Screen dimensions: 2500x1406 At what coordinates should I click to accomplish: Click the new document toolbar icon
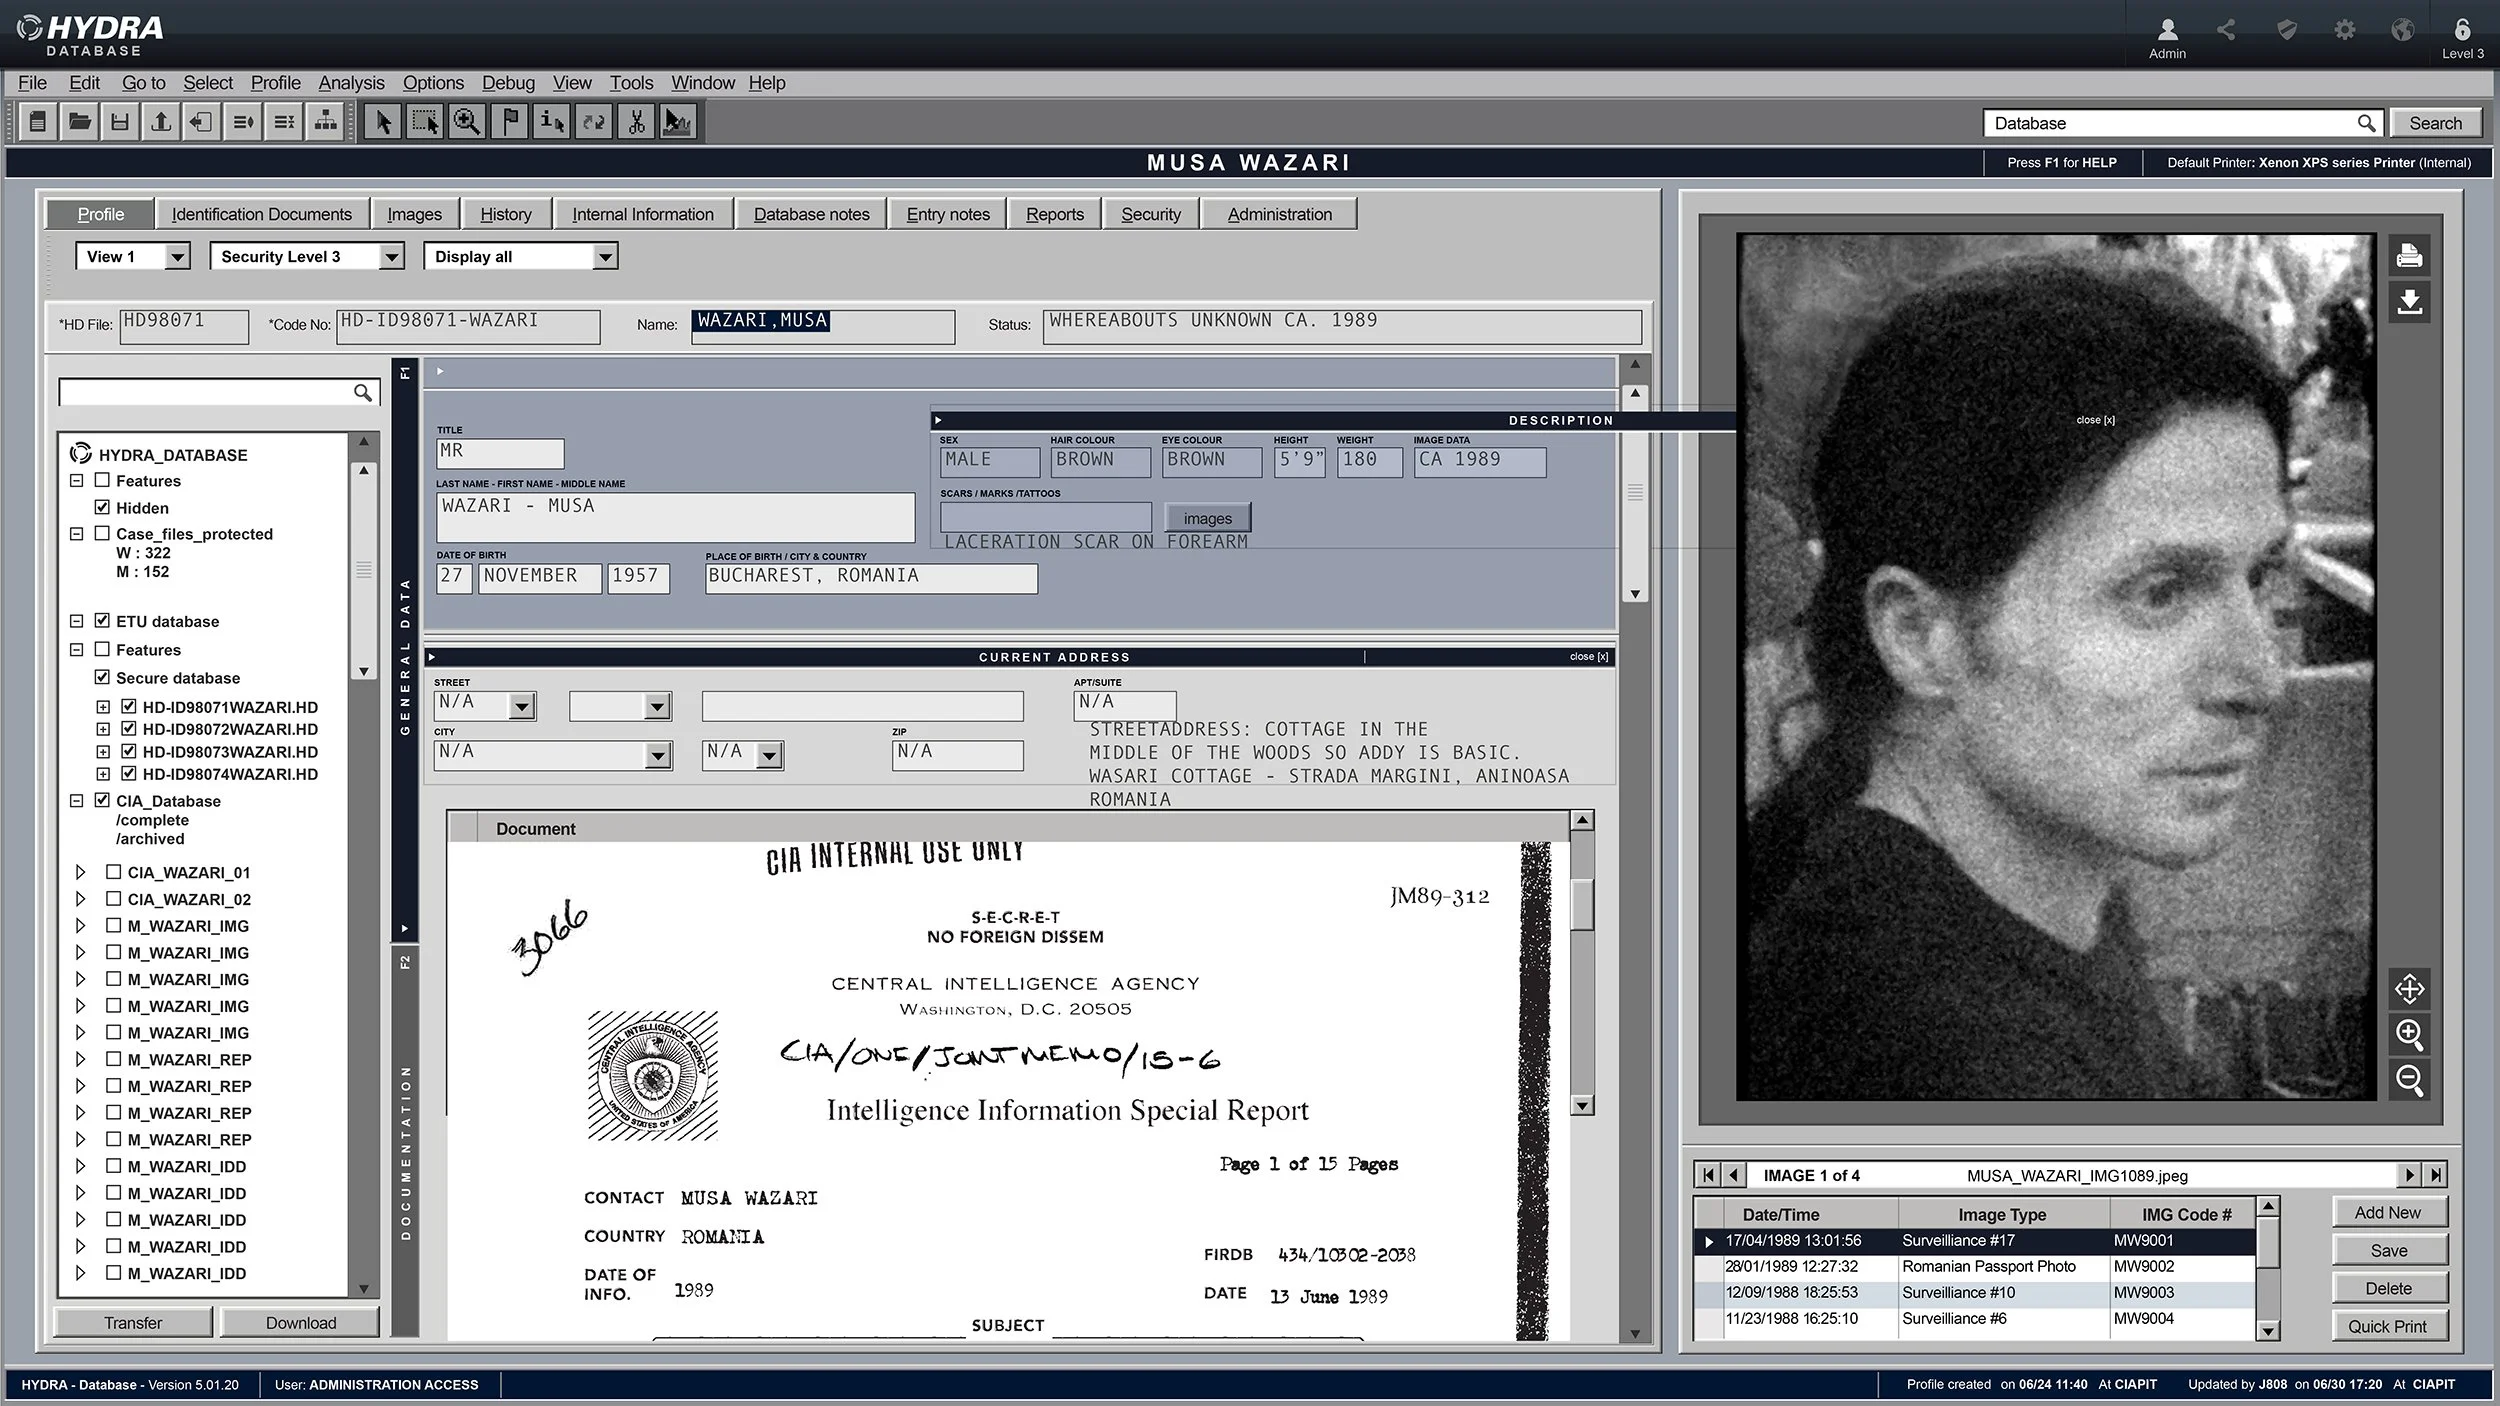[x=38, y=122]
